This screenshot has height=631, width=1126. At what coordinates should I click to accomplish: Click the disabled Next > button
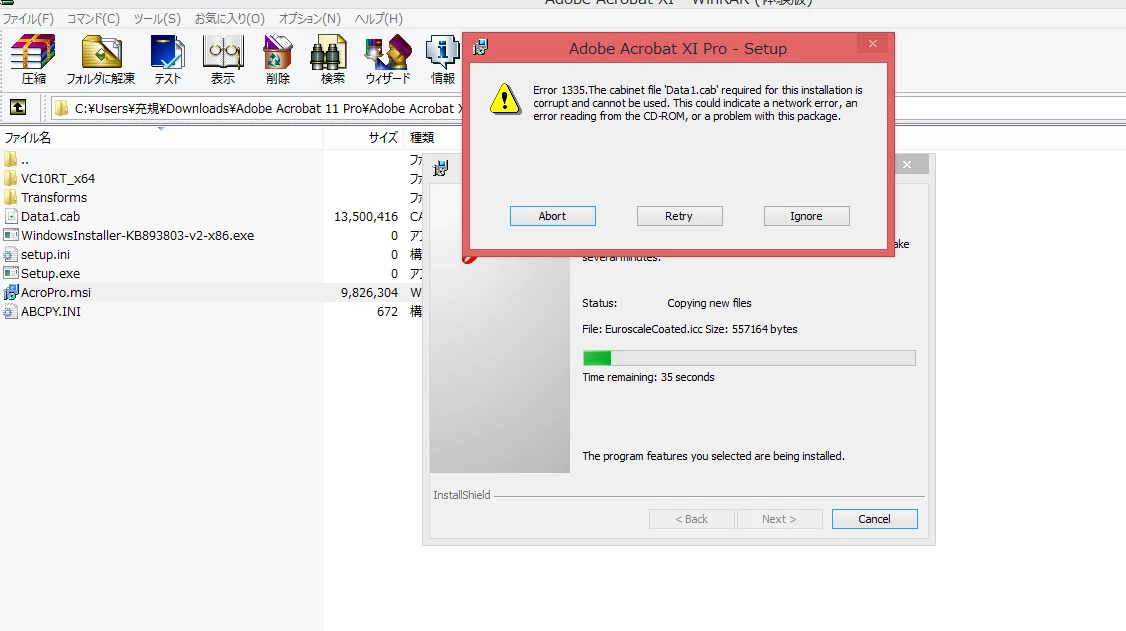pyautogui.click(x=779, y=519)
